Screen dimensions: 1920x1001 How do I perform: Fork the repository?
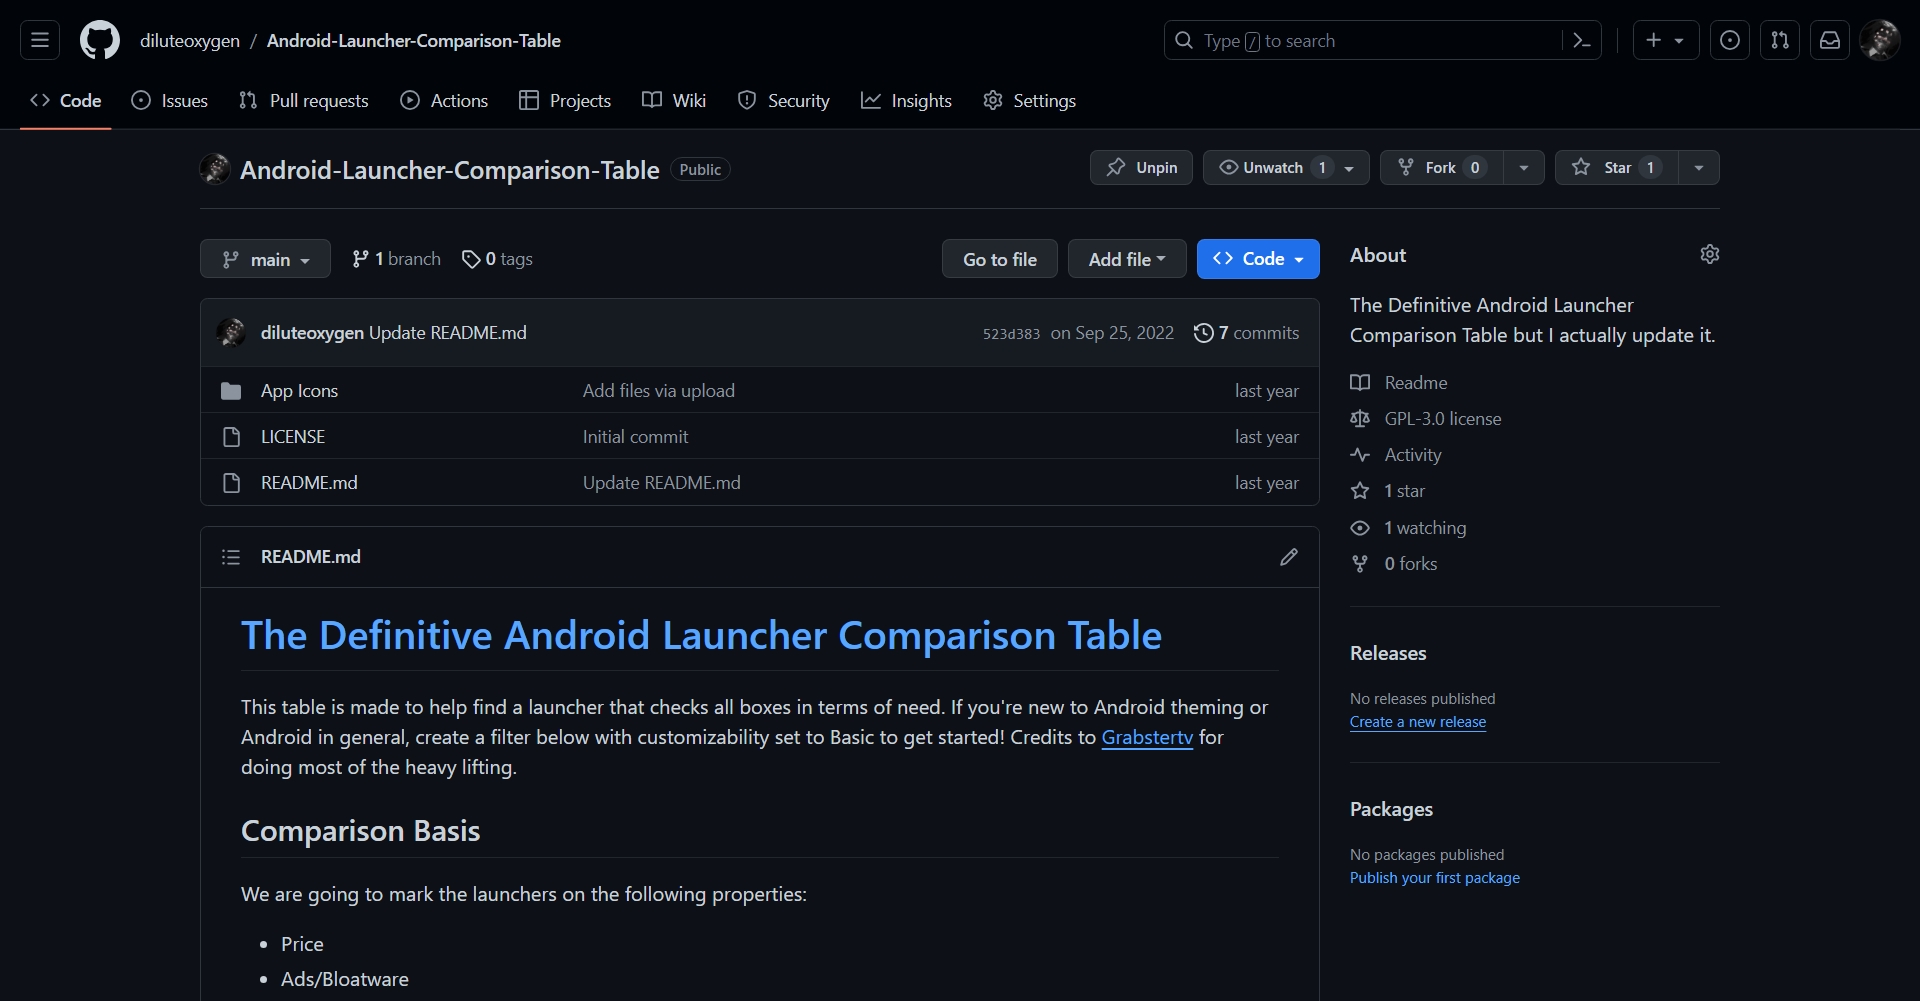tap(1441, 167)
